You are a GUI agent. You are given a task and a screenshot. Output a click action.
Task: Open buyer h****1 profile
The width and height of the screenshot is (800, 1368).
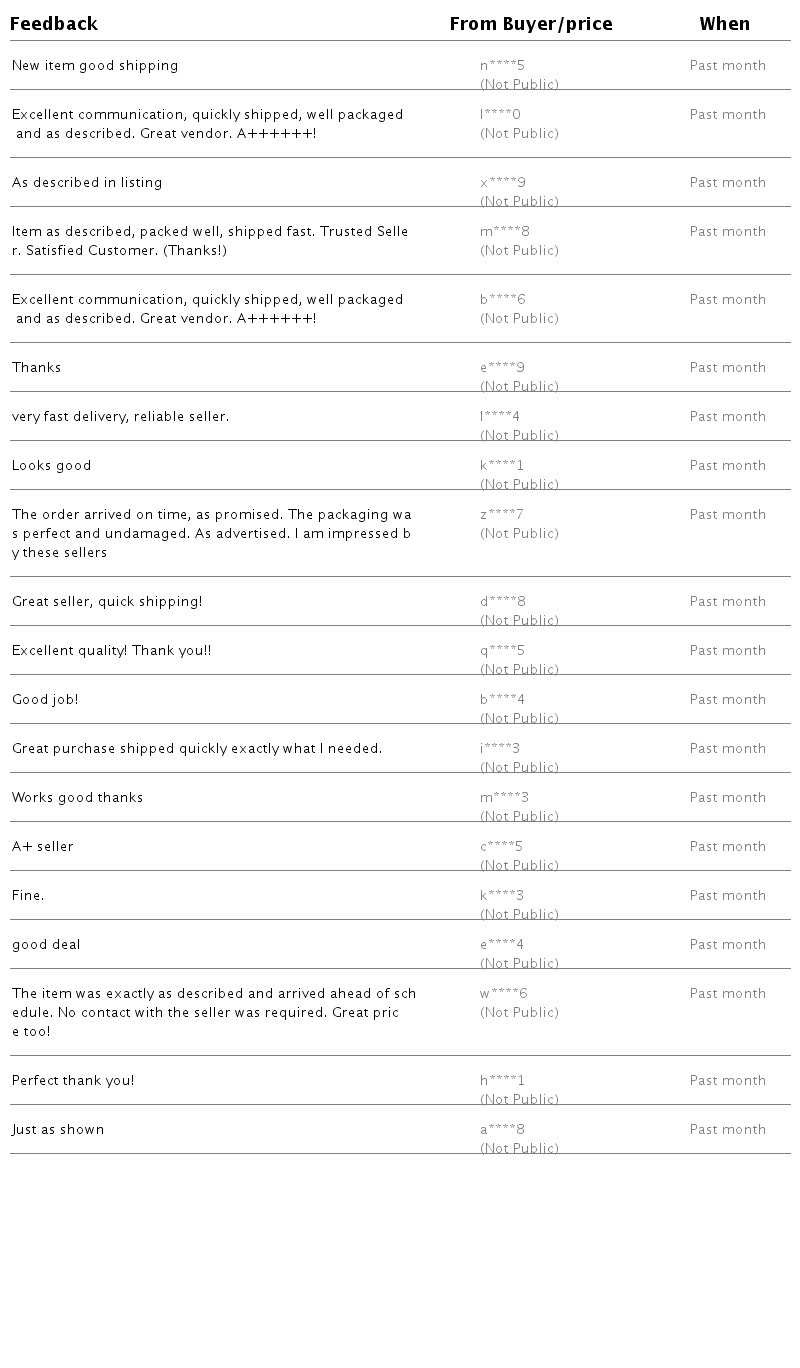pyautogui.click(x=502, y=1081)
